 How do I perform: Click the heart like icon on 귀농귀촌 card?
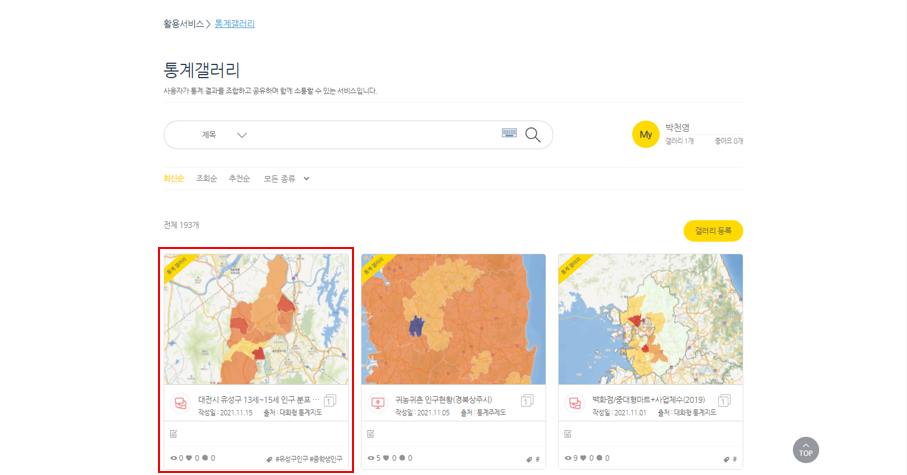click(x=386, y=458)
